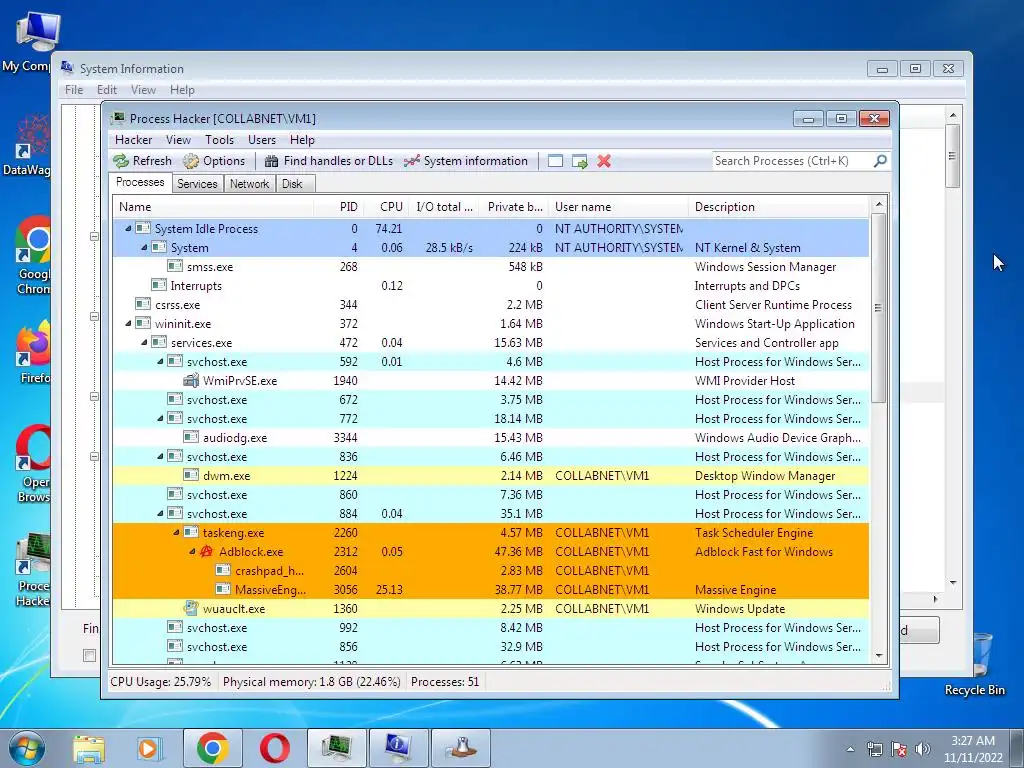The width and height of the screenshot is (1024, 768).
Task: Collapse the svchost.exe PID 772 node
Action: (160, 419)
